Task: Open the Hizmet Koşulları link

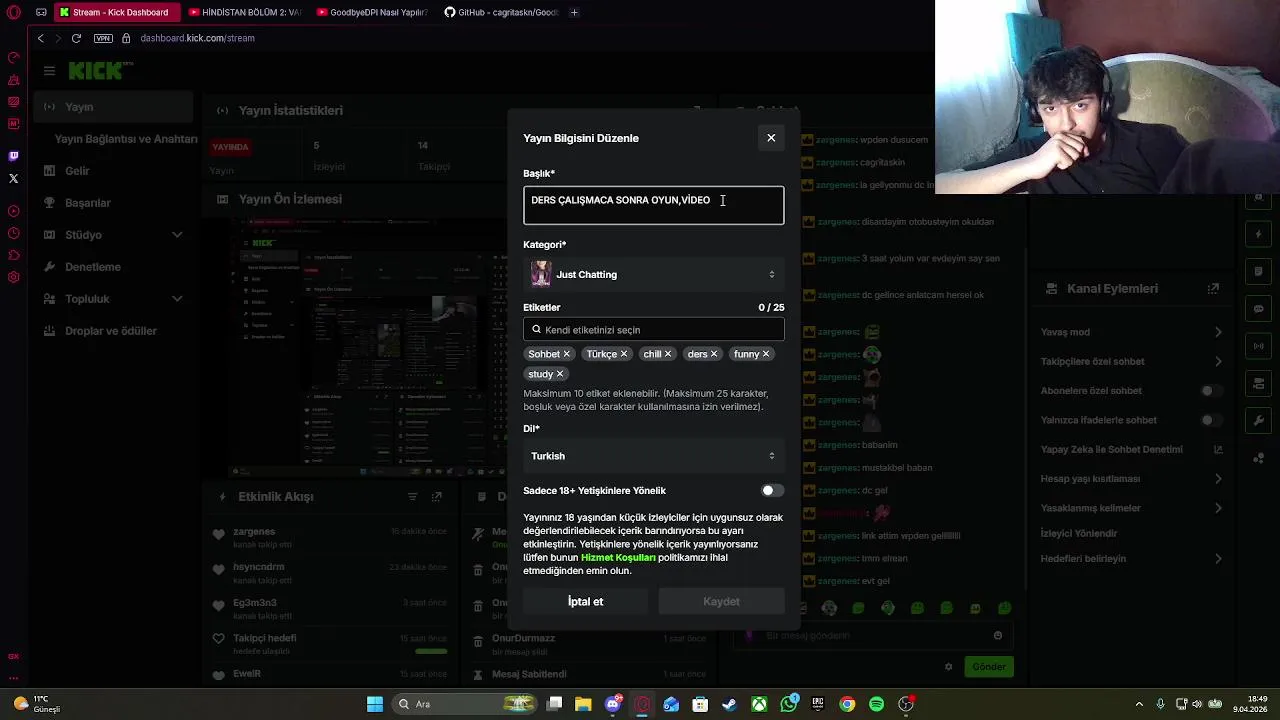Action: click(618, 558)
